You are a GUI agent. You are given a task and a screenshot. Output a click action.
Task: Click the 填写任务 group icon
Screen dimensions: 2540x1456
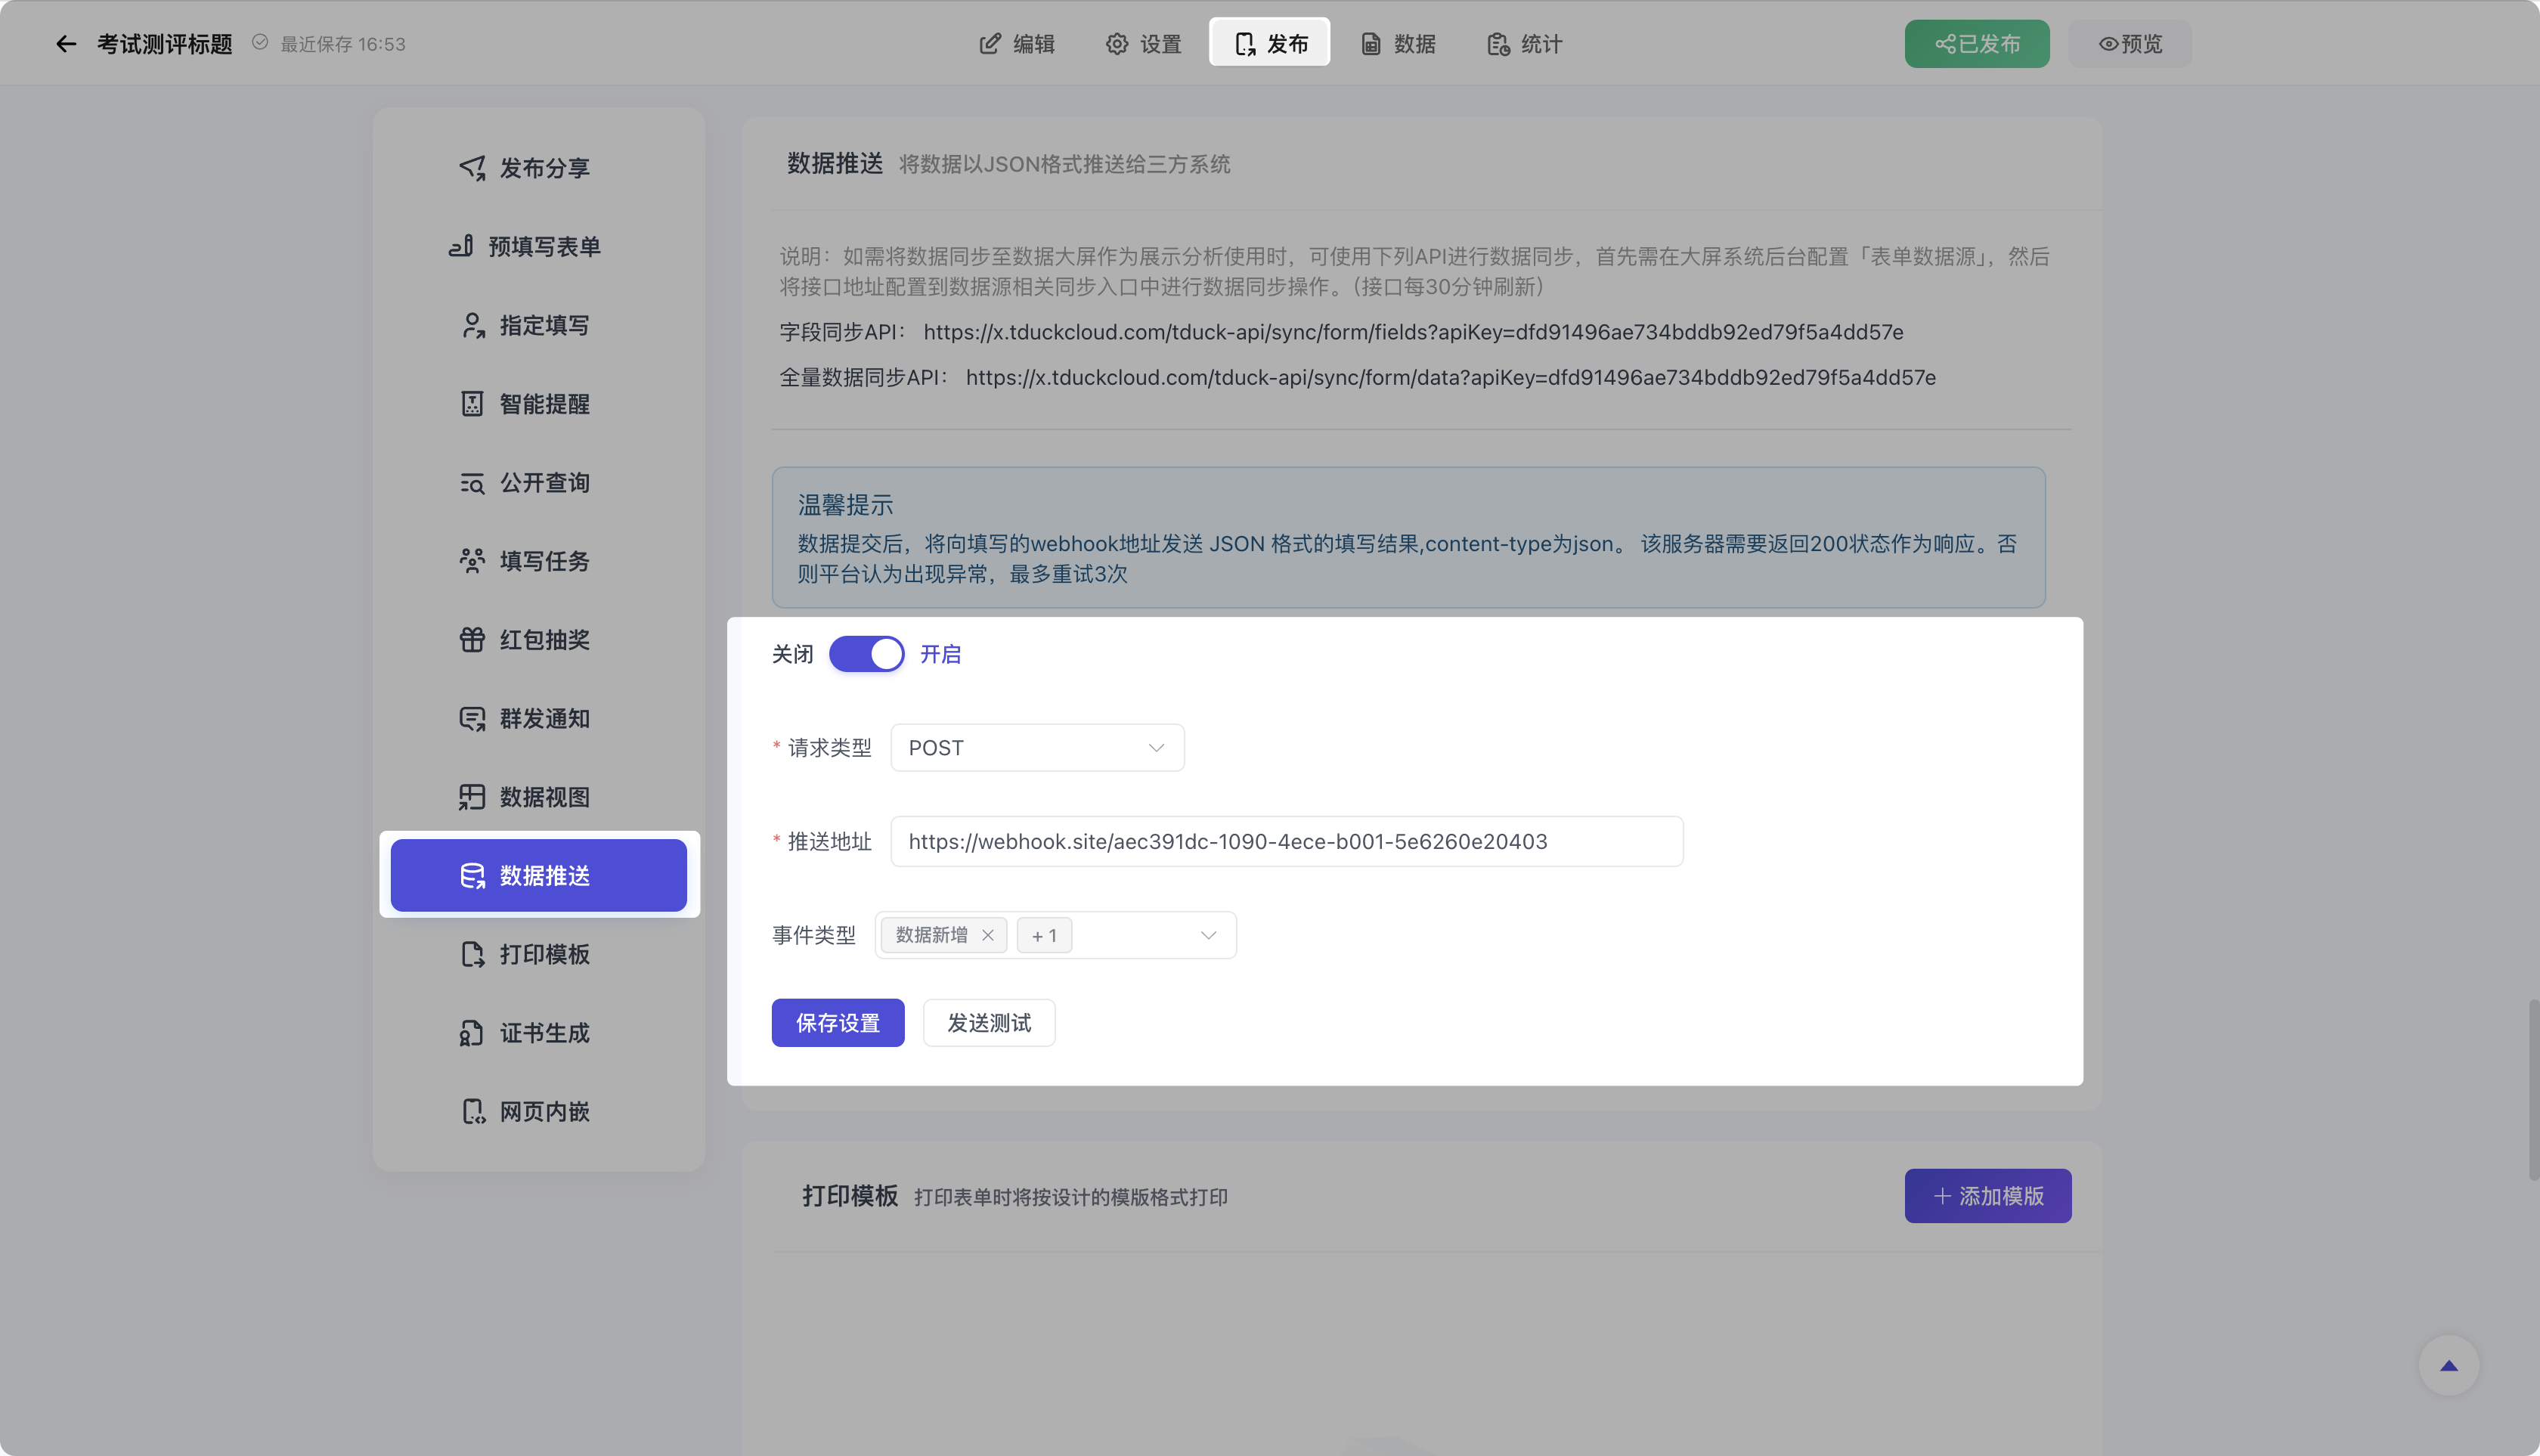(472, 561)
